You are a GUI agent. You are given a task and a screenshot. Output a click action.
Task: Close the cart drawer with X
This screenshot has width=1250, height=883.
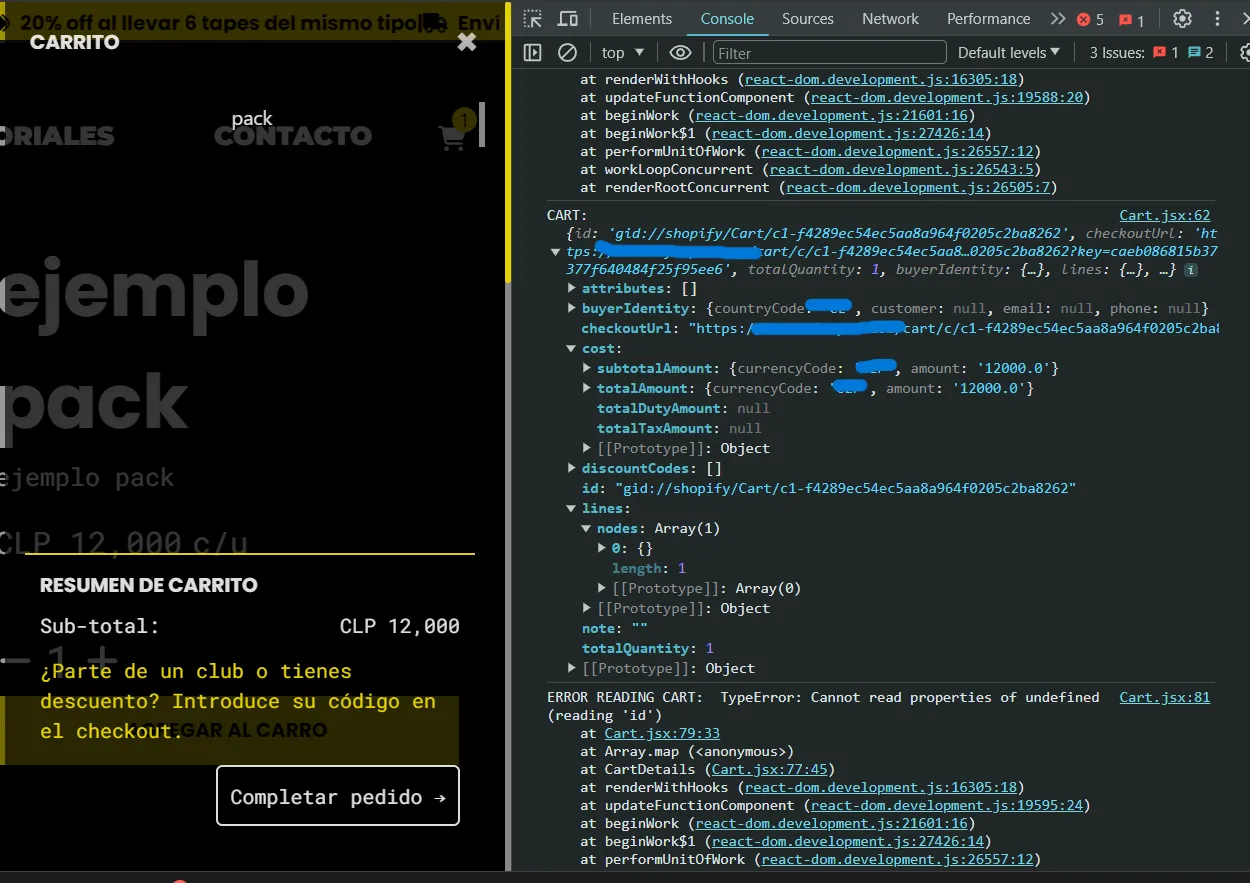pos(467,42)
